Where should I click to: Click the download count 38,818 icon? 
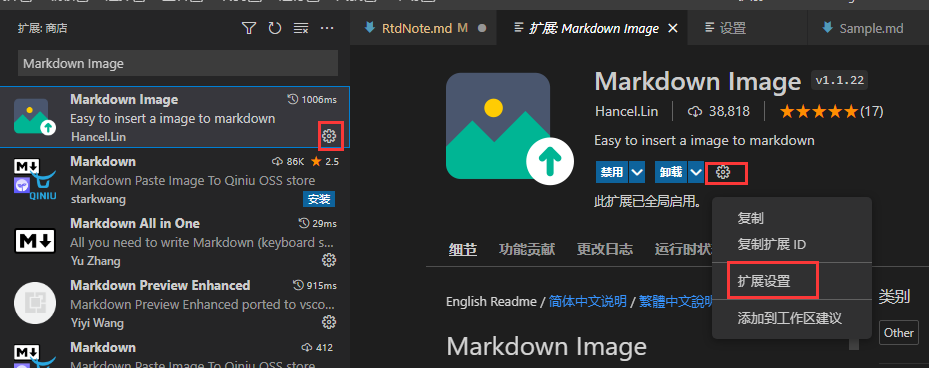(x=694, y=111)
